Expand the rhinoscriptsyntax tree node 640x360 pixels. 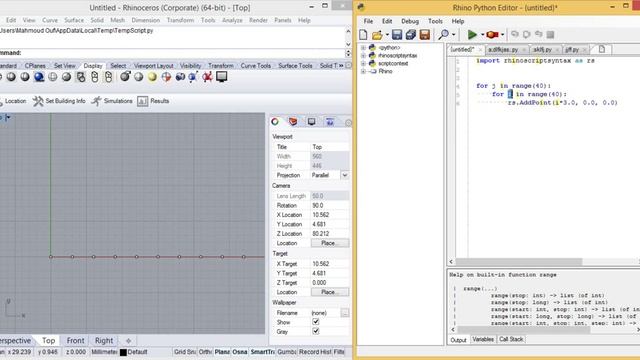click(363, 56)
